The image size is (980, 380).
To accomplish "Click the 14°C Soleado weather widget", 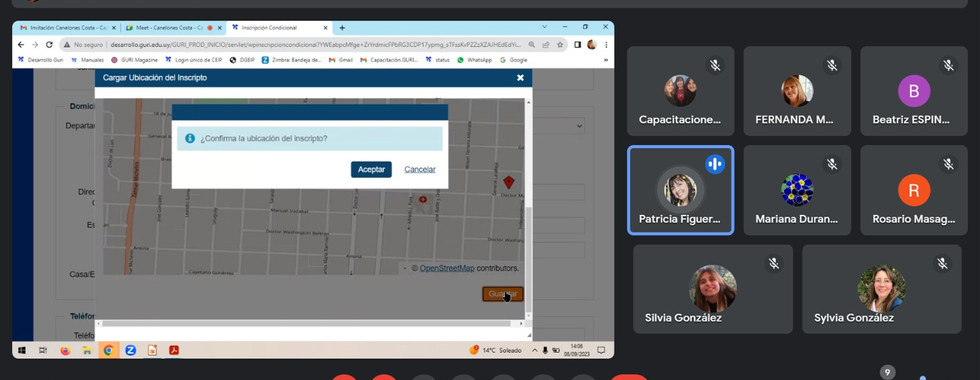I will point(496,350).
